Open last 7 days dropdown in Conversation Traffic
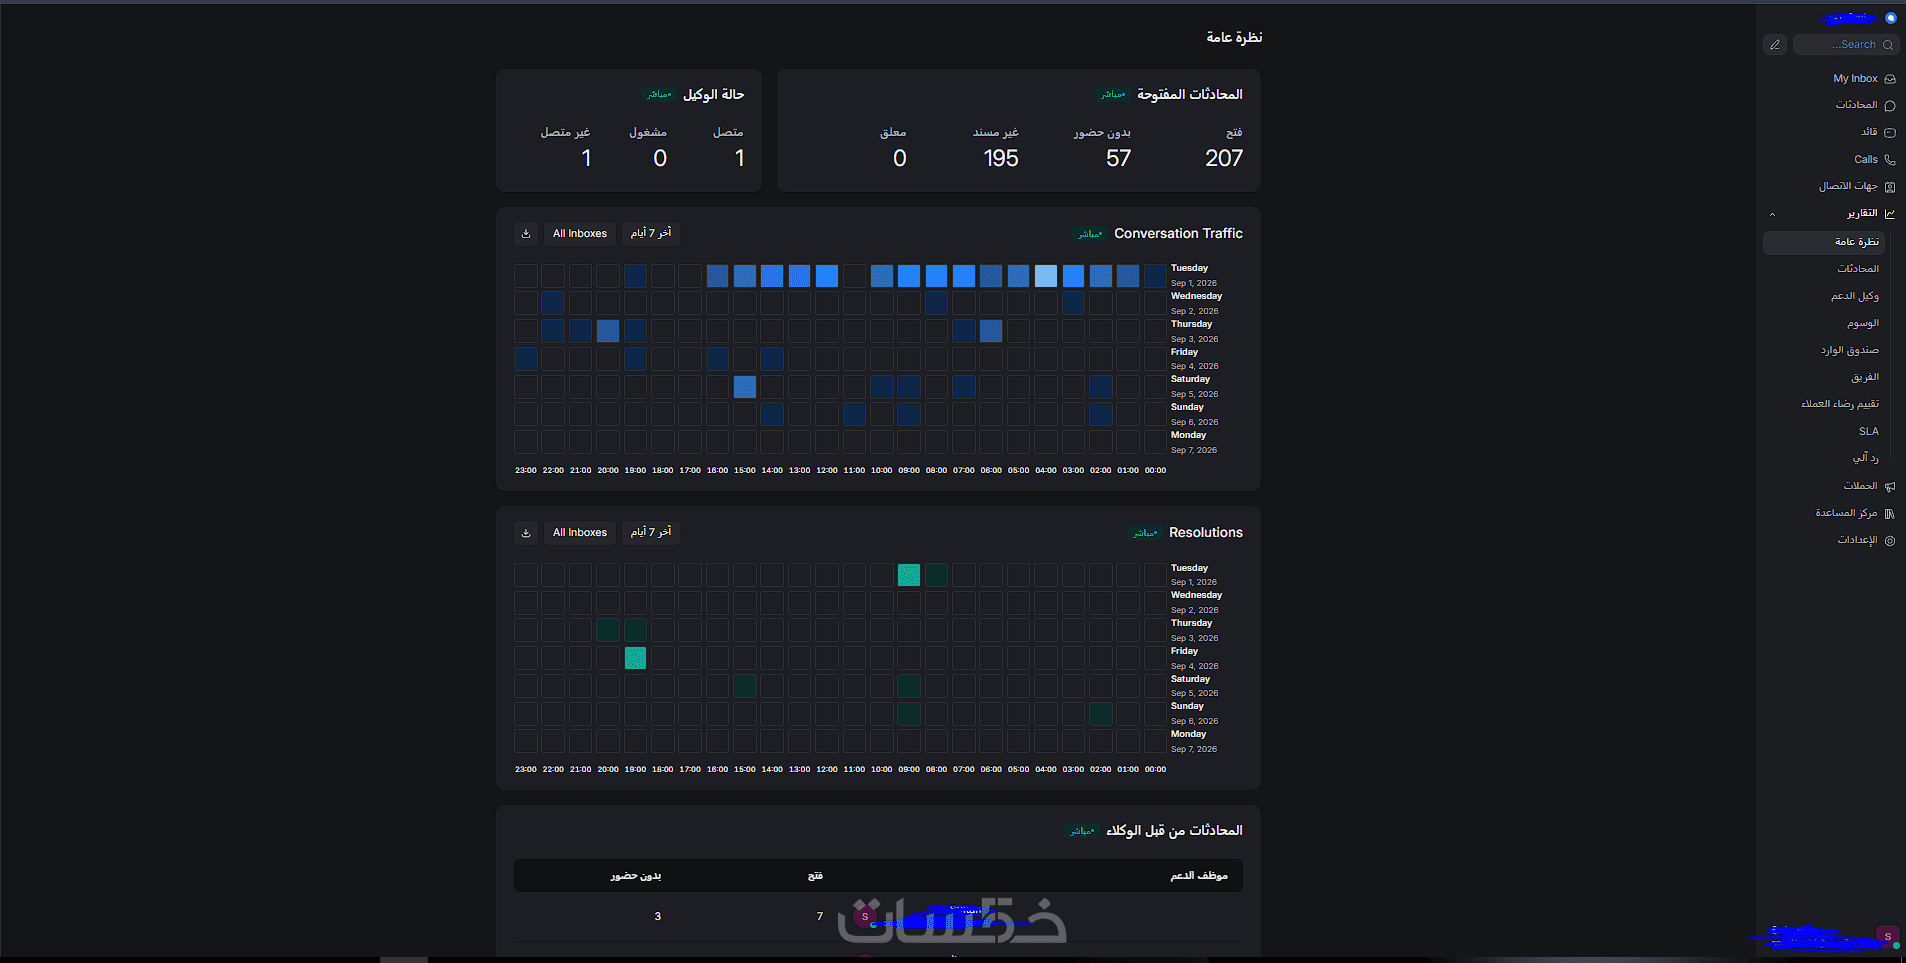The width and height of the screenshot is (1906, 963). (x=651, y=234)
